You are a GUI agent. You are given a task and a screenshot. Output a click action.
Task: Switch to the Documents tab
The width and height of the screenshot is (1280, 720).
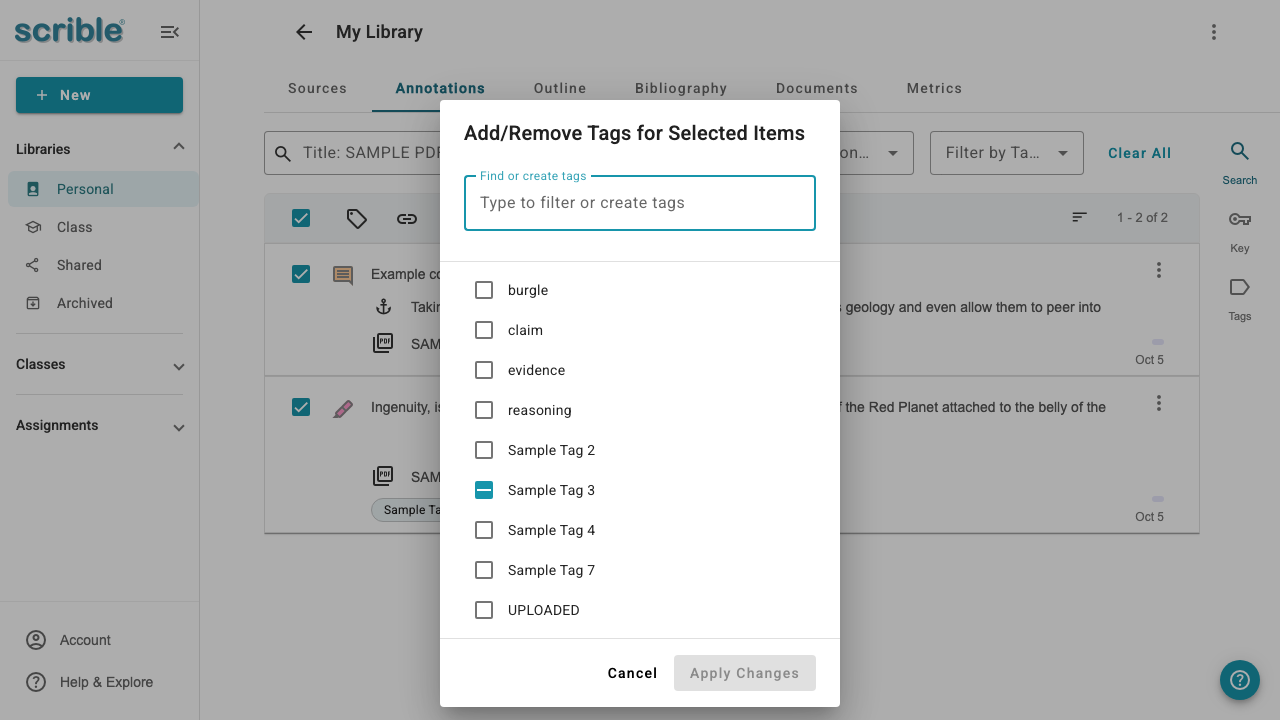tap(817, 88)
